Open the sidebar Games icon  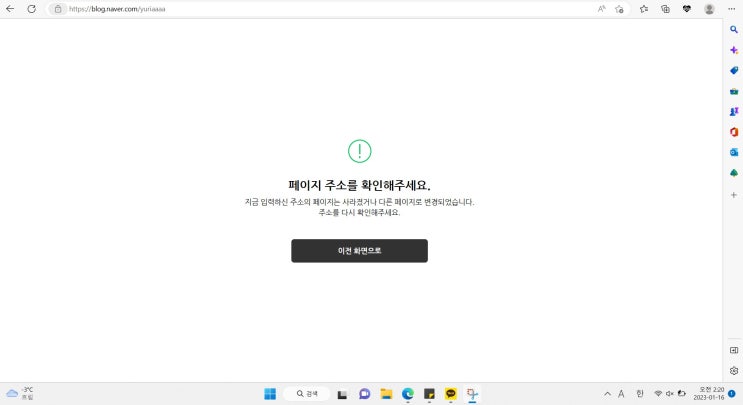point(734,111)
